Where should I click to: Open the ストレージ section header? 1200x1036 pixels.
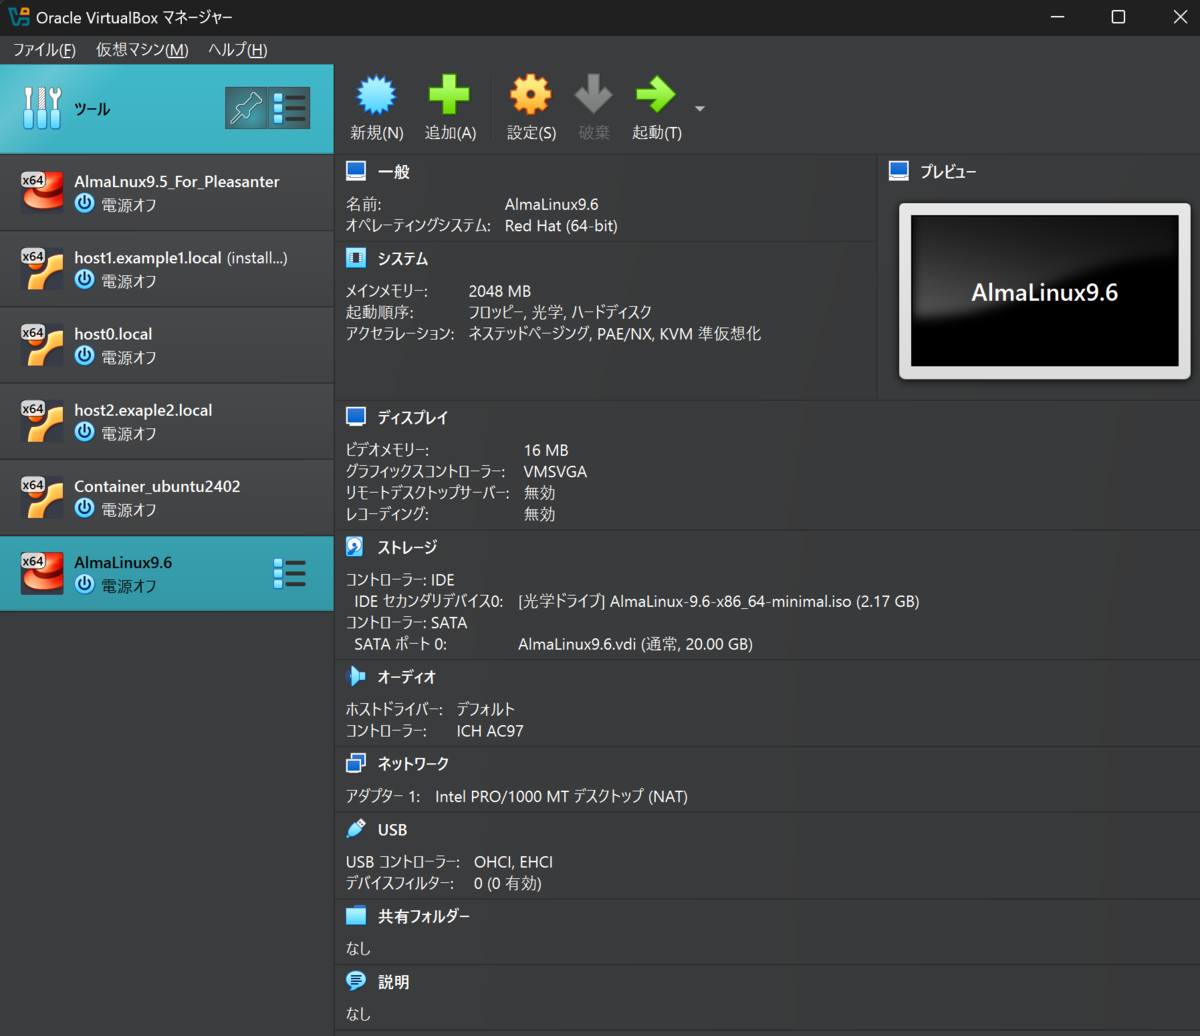pyautogui.click(x=407, y=547)
